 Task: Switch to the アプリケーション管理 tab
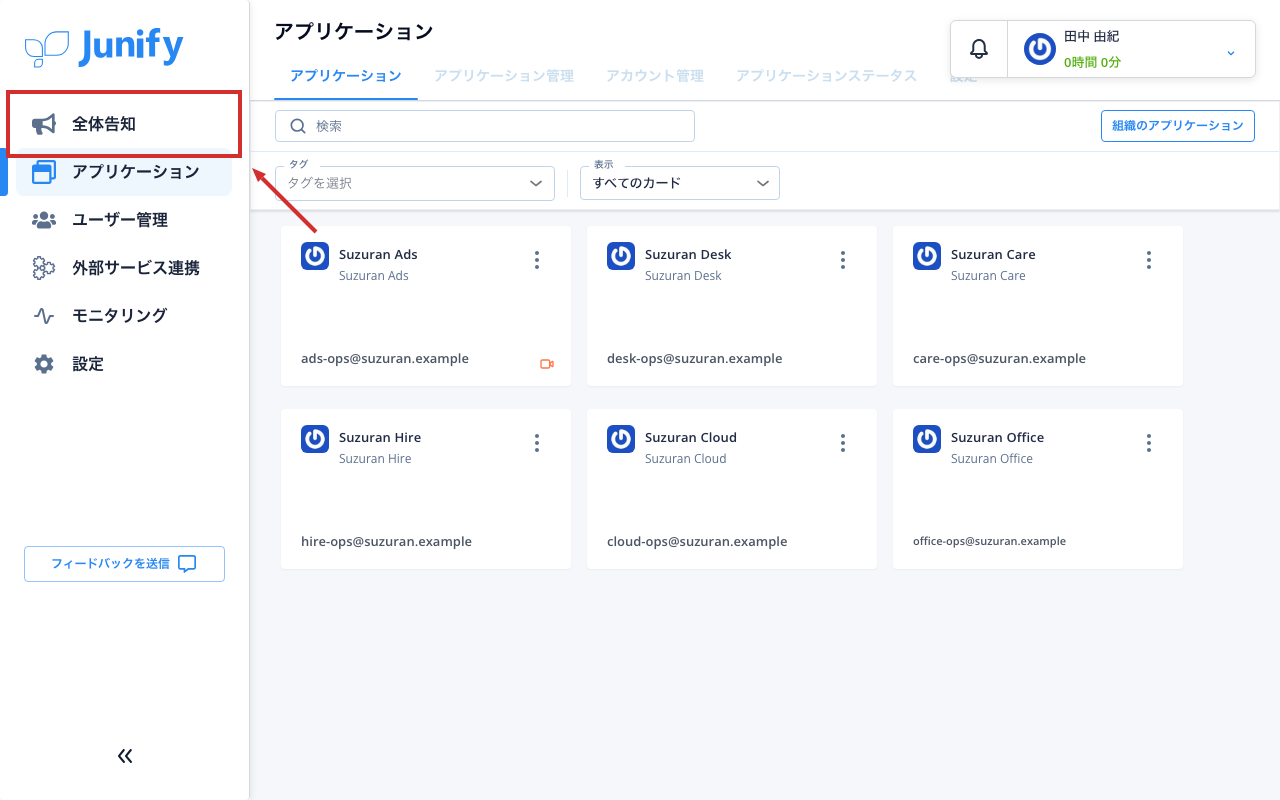point(504,76)
